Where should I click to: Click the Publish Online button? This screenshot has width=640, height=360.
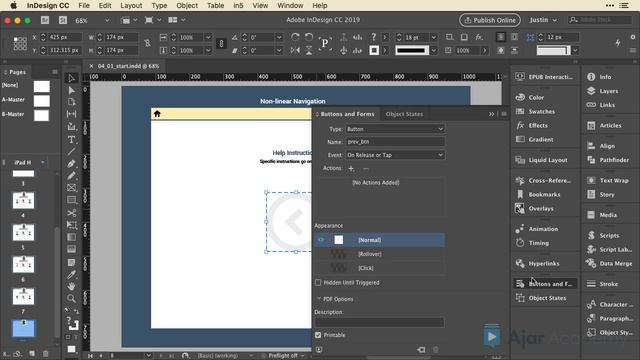click(x=490, y=20)
